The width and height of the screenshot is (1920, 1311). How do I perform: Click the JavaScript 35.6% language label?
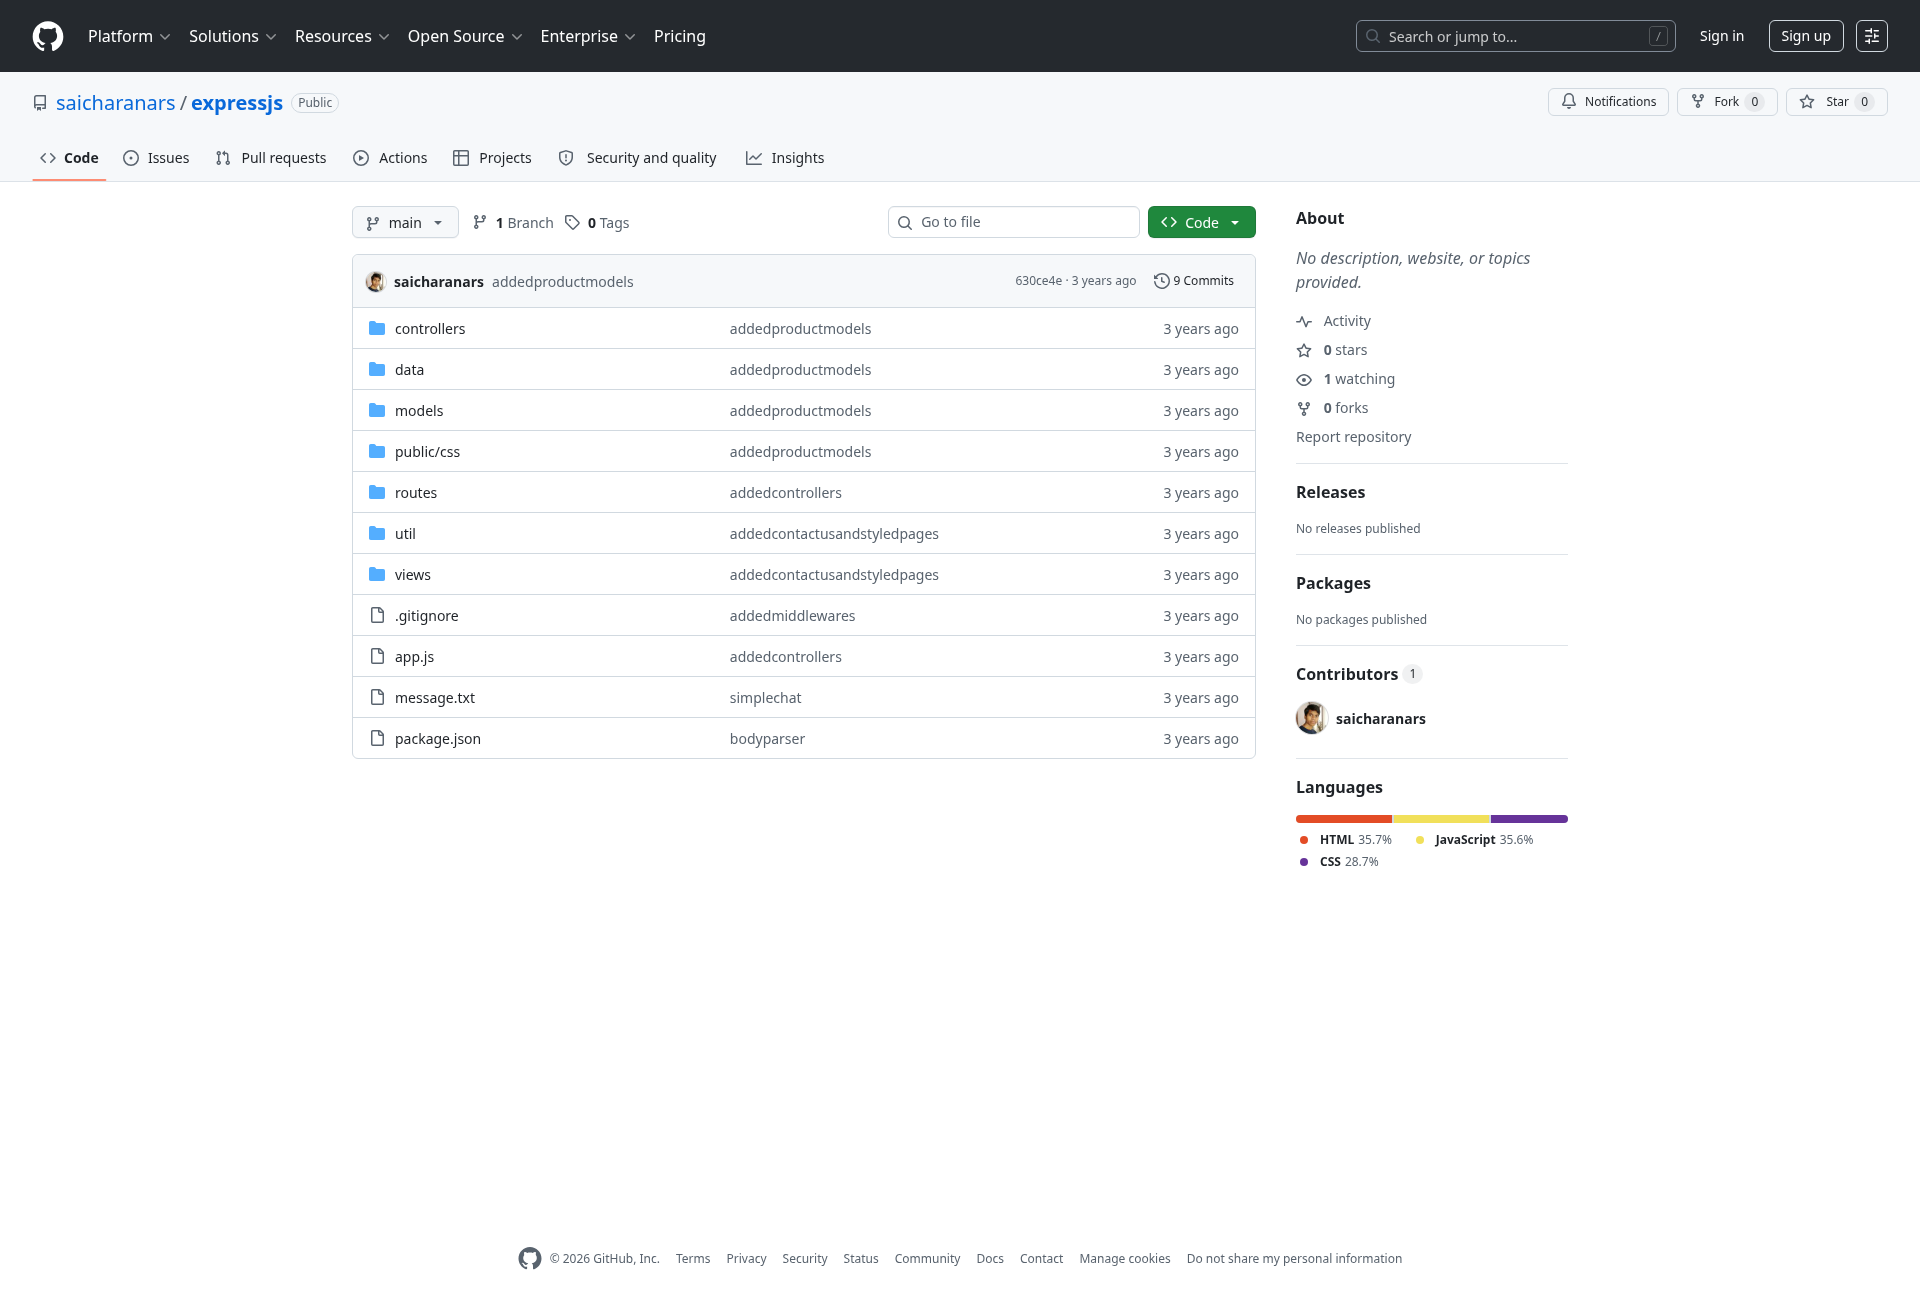(x=1475, y=840)
